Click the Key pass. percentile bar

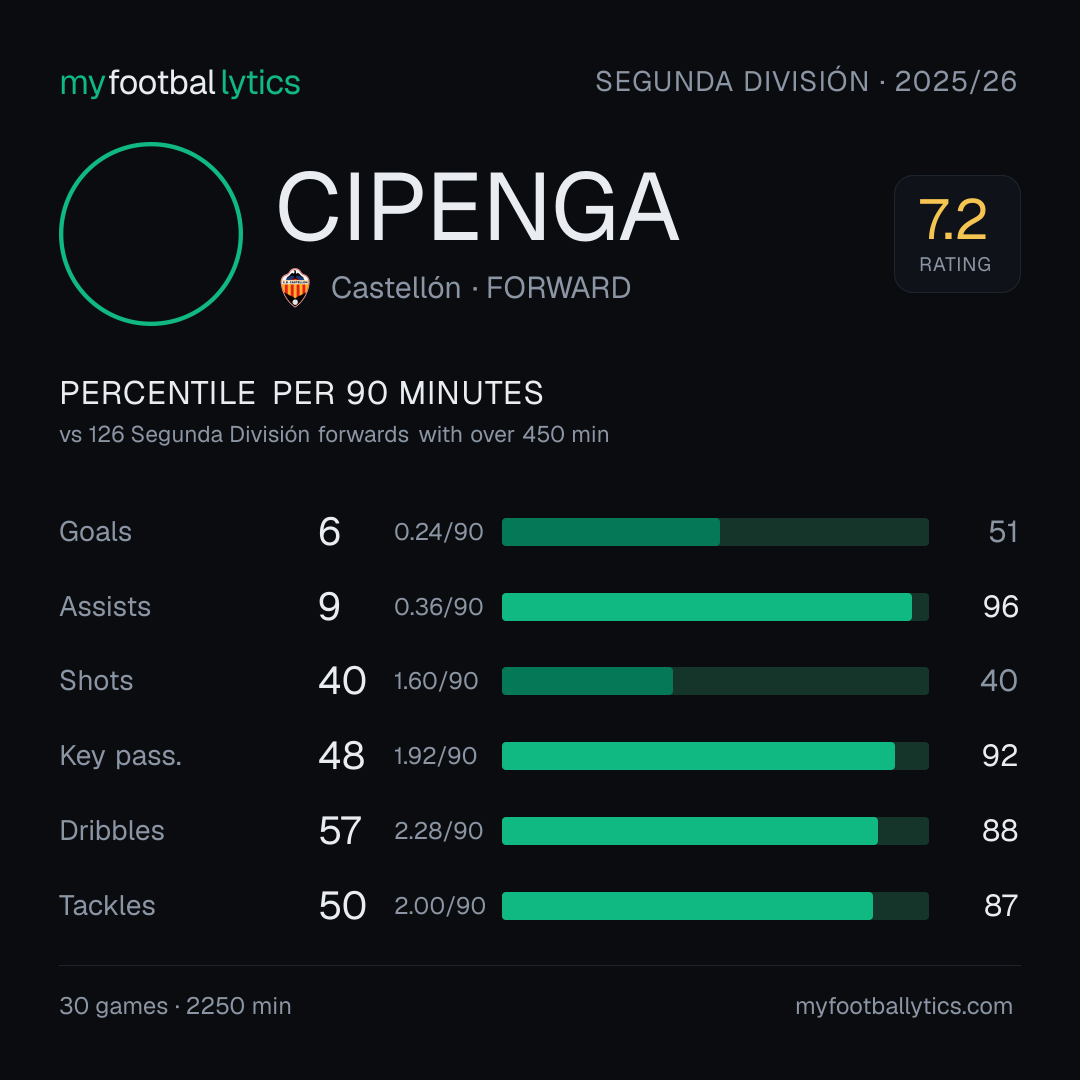[715, 756]
